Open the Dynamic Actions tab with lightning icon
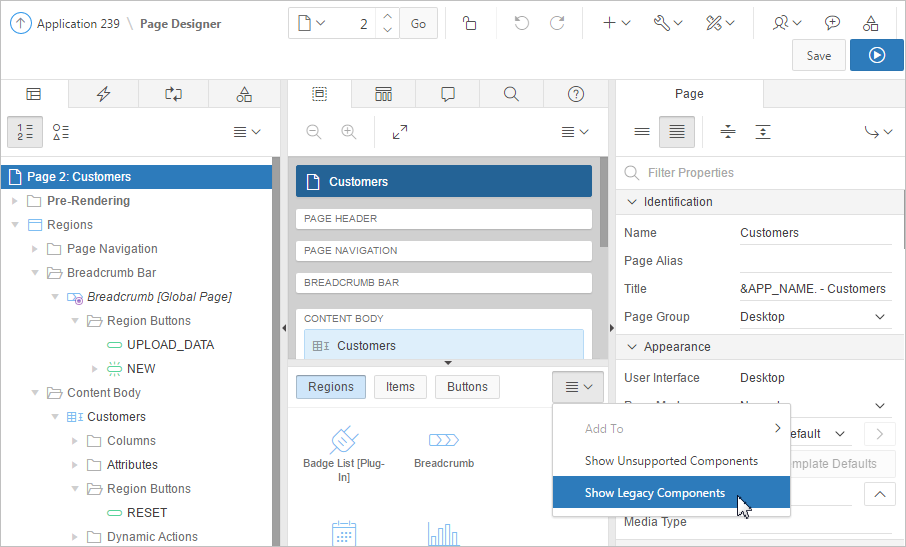The image size is (906, 547). (x=103, y=94)
